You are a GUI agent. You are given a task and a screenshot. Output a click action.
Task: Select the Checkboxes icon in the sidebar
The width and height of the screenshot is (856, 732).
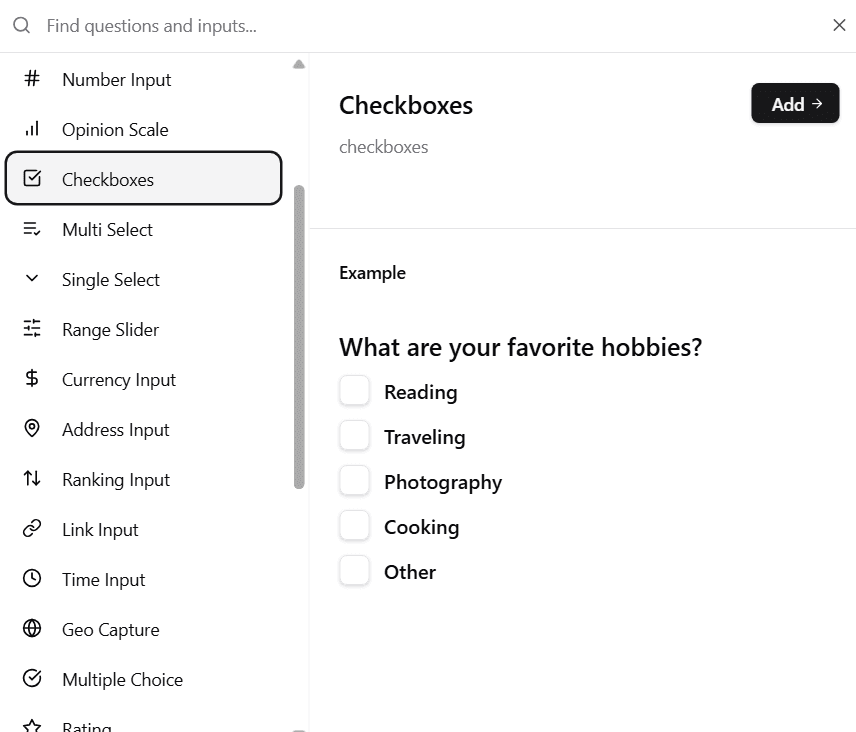tap(31, 180)
